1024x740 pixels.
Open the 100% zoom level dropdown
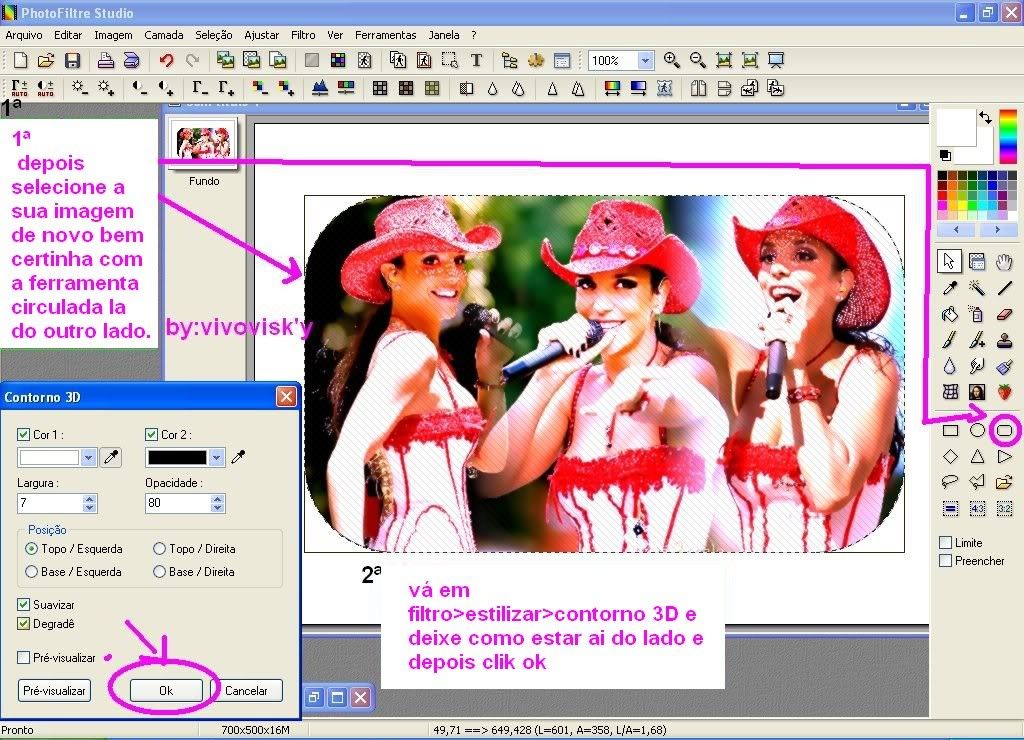click(x=645, y=60)
